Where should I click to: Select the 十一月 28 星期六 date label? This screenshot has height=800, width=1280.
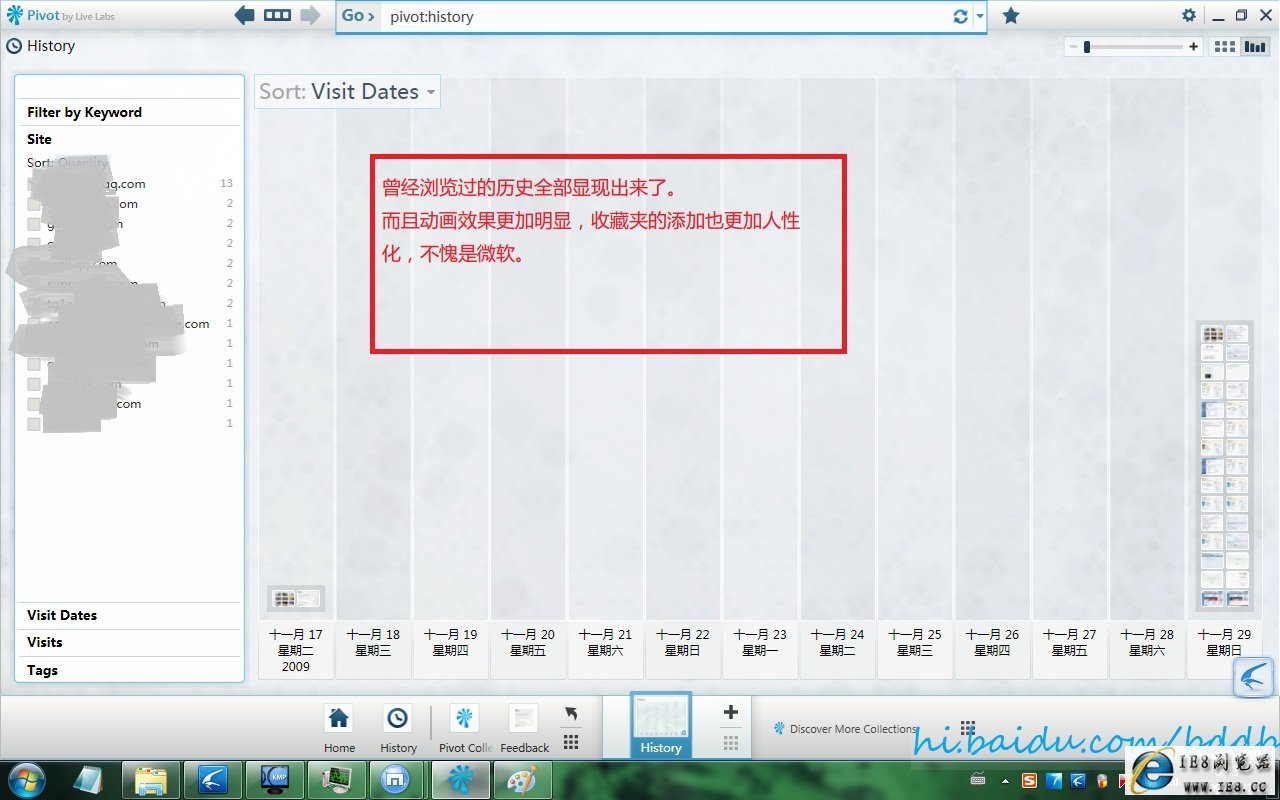[1147, 650]
